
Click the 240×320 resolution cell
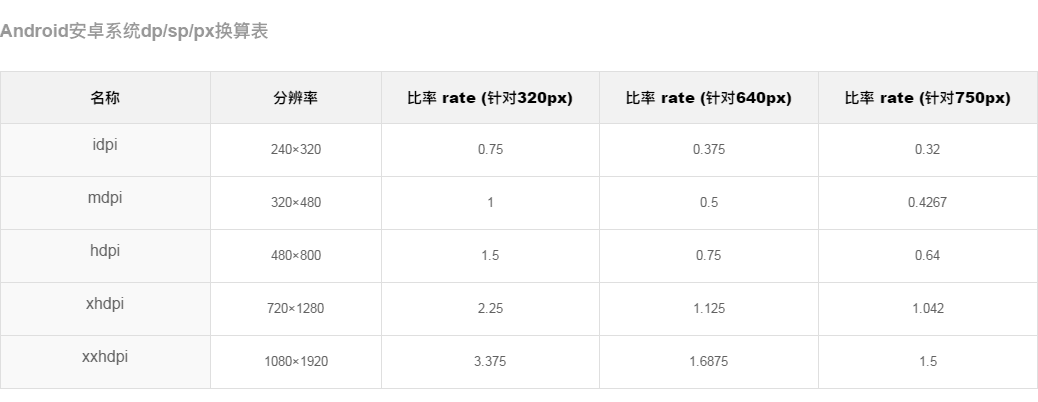click(x=296, y=150)
